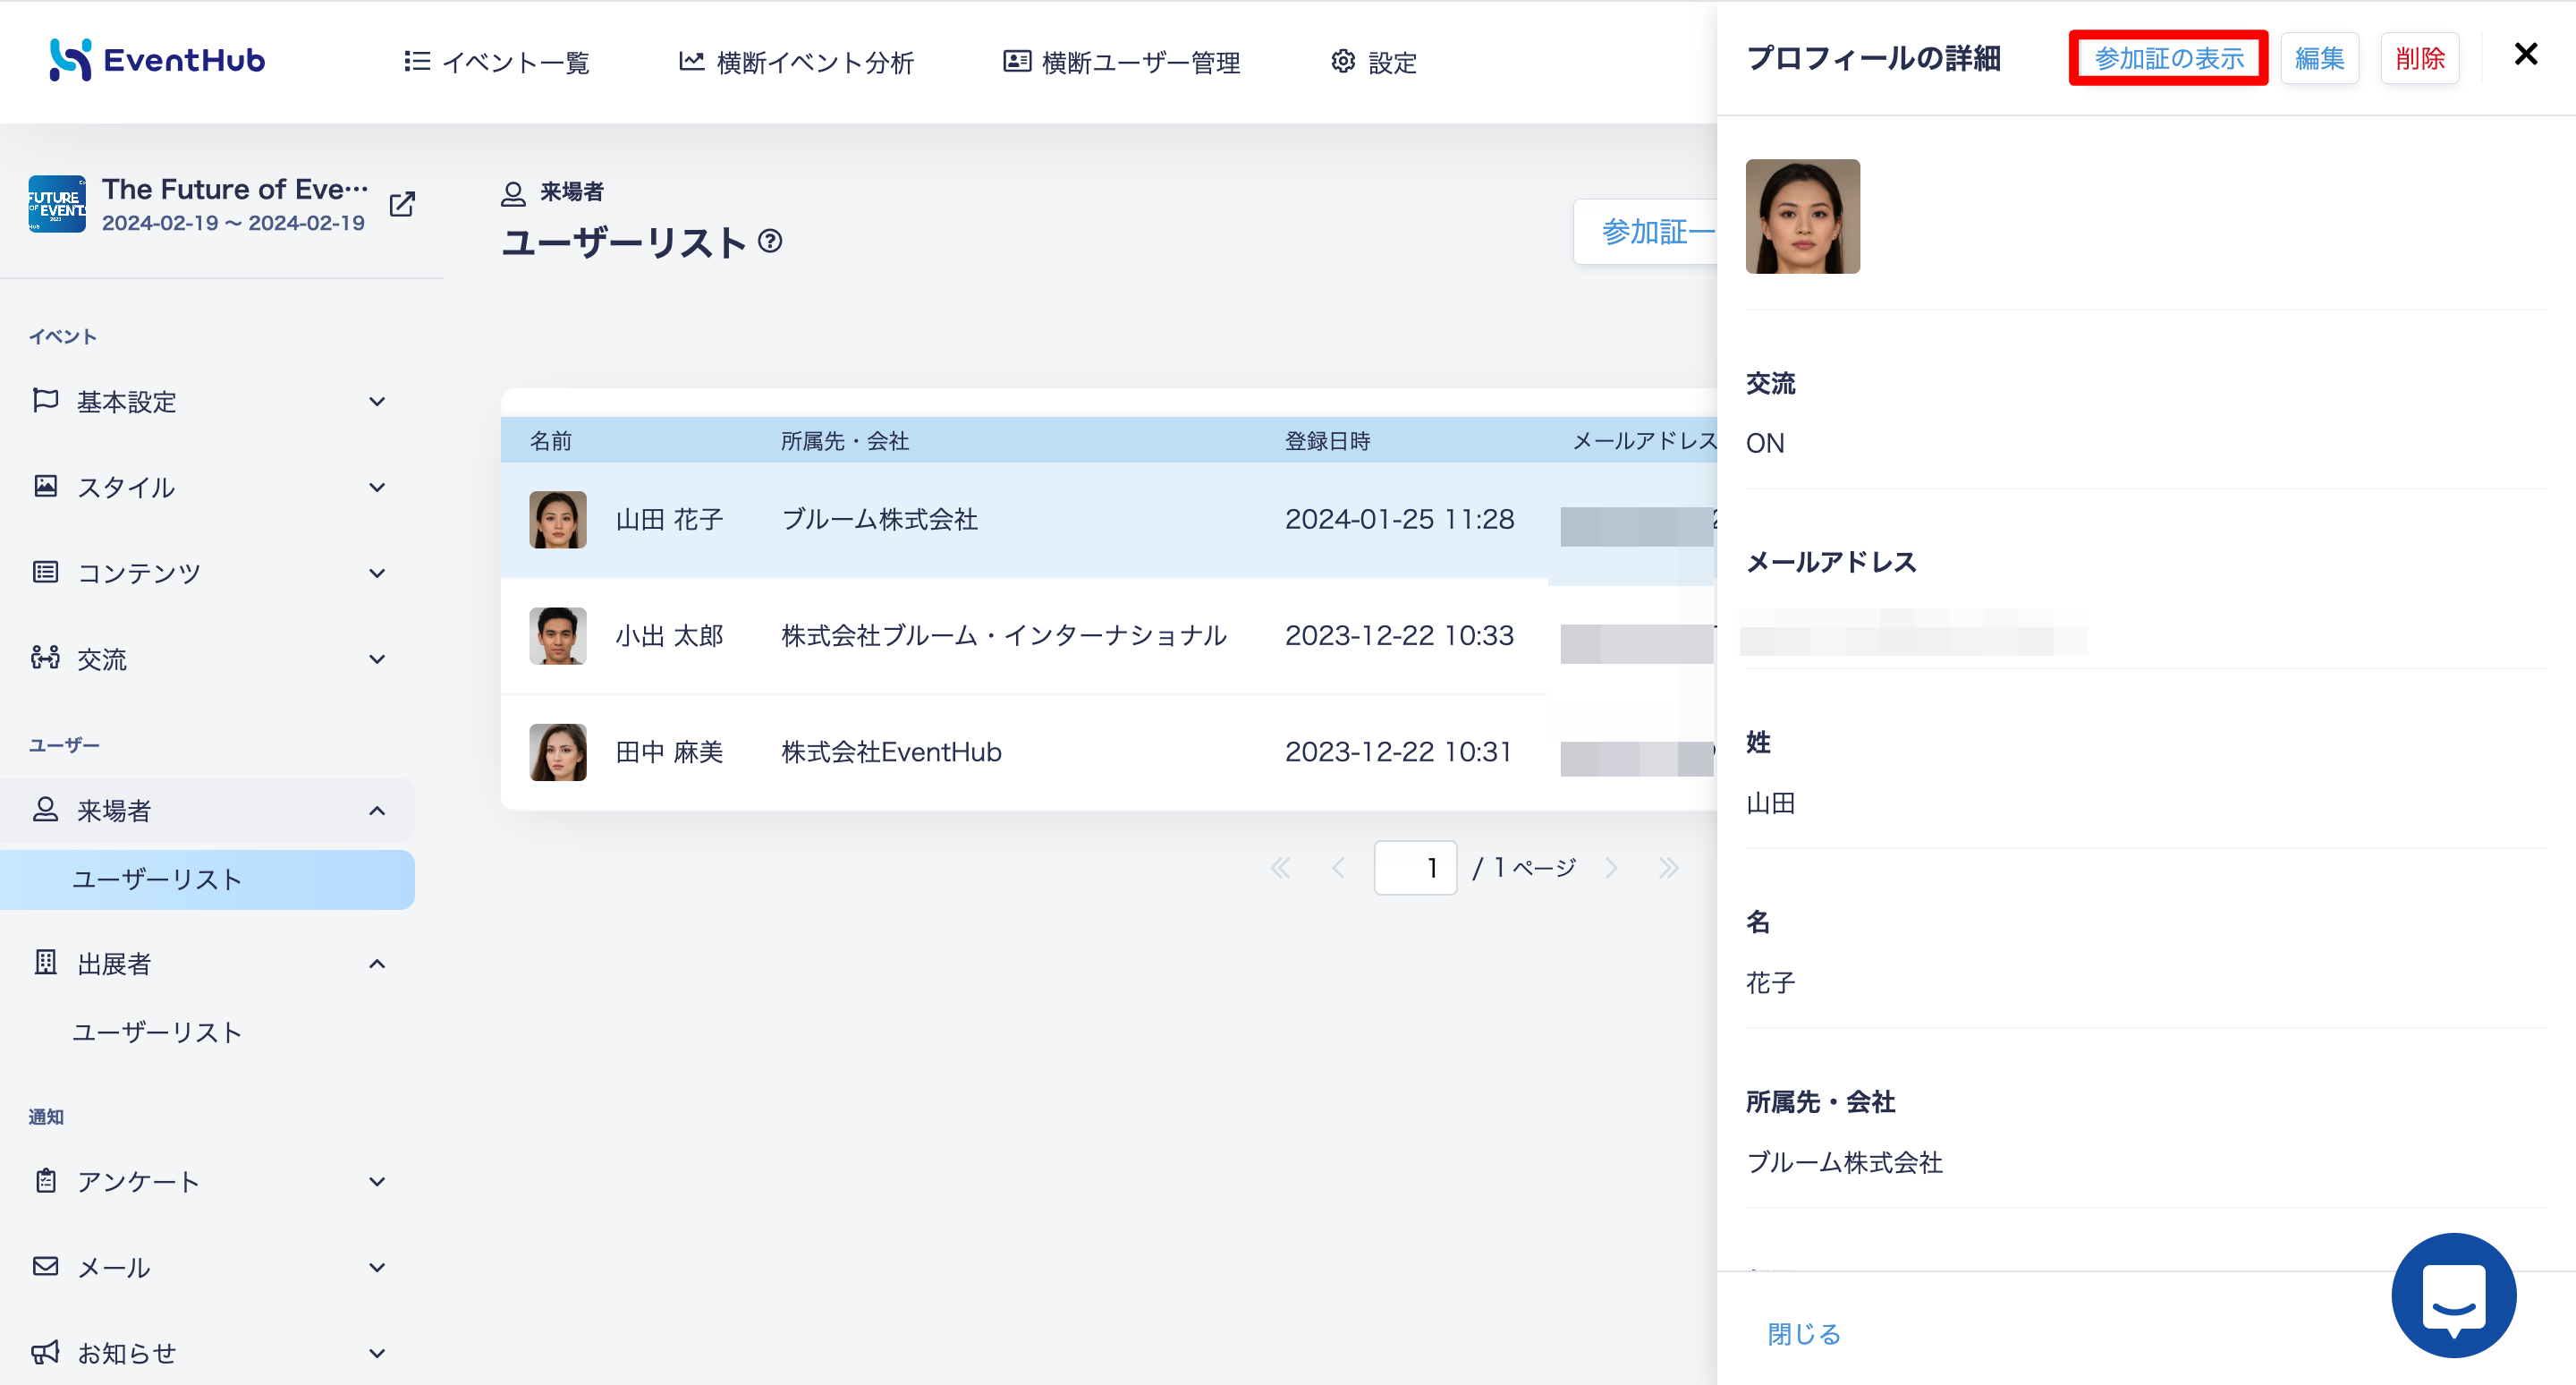Click the red 削除 button

point(2419,58)
